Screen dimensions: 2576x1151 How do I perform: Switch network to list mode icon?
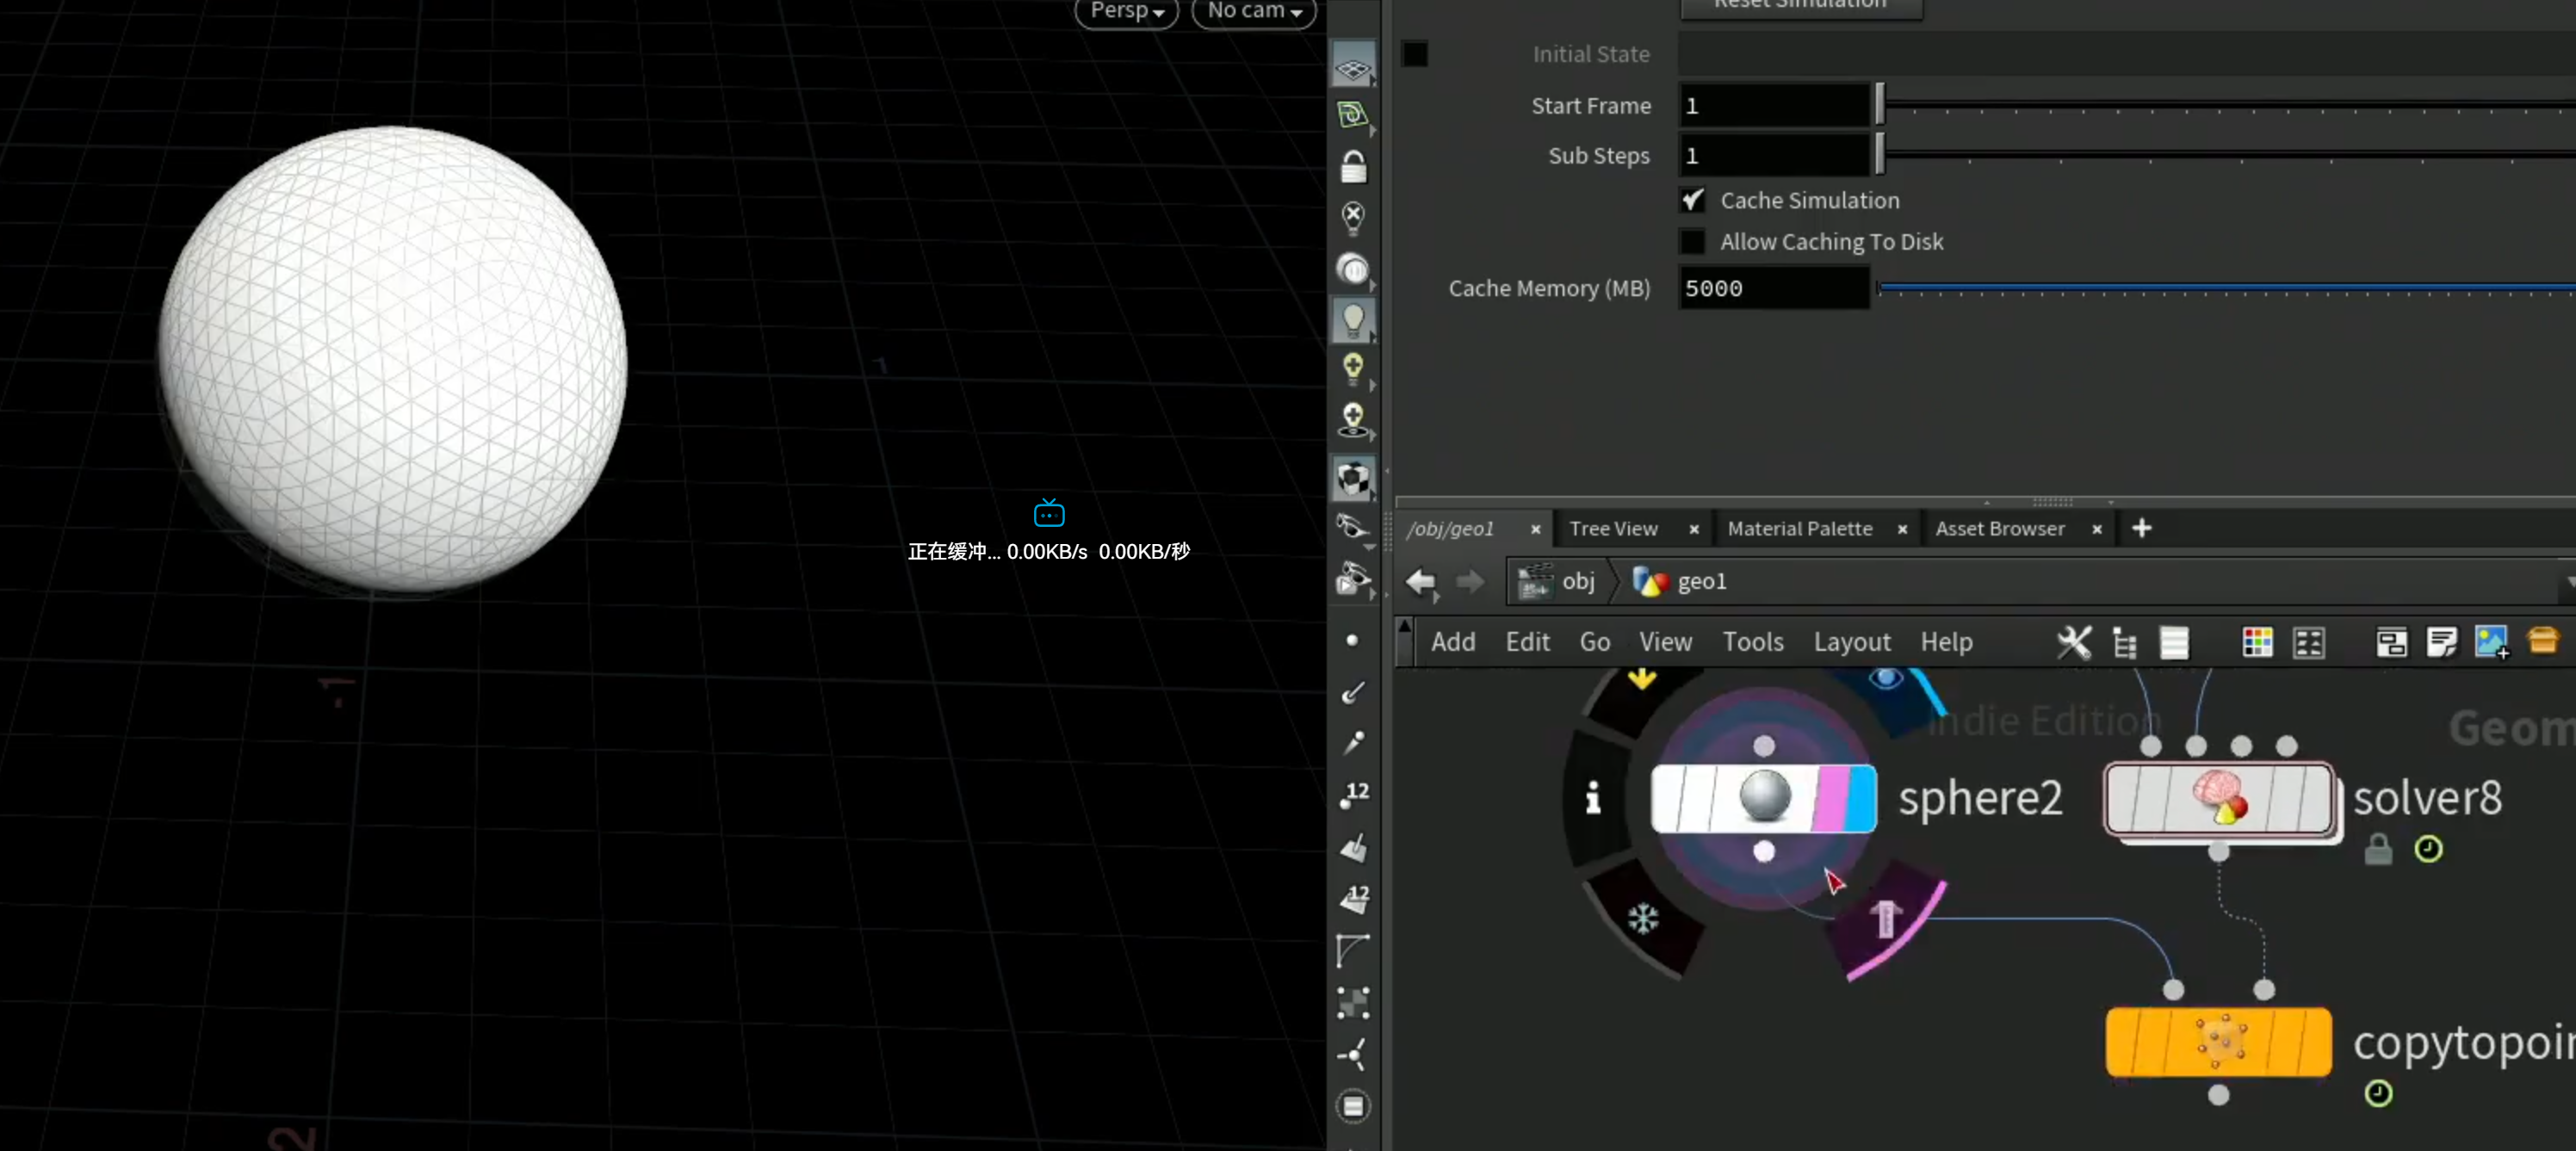(2174, 642)
